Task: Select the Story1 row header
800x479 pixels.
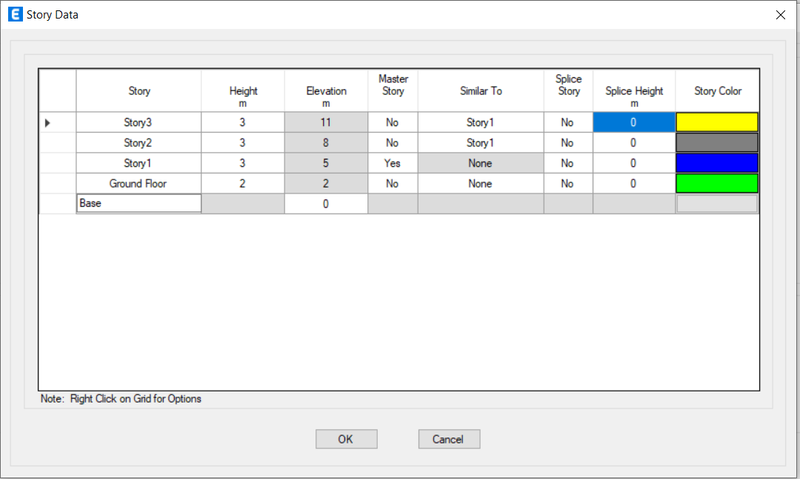Action: click(x=58, y=163)
